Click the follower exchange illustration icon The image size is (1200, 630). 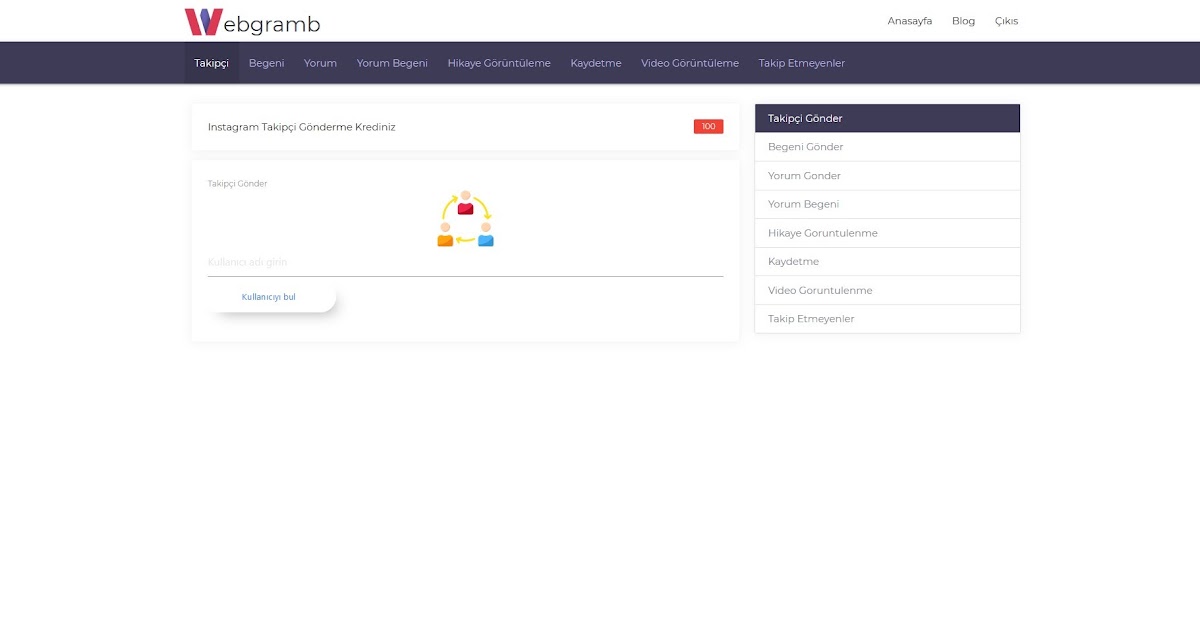465,219
